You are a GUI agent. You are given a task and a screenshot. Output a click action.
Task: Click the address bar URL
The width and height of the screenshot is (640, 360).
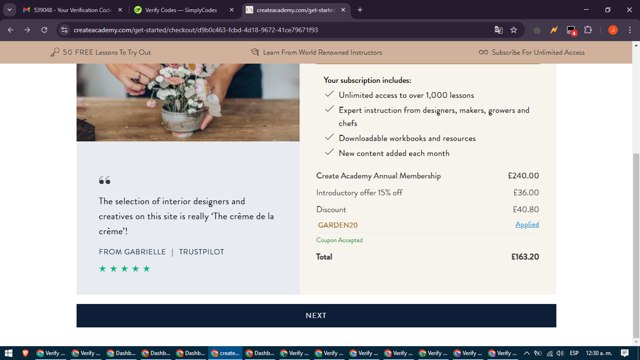tap(196, 30)
